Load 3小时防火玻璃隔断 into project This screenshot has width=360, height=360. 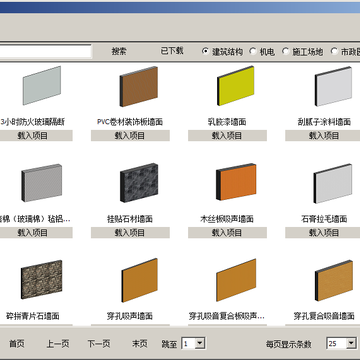coord(33,135)
